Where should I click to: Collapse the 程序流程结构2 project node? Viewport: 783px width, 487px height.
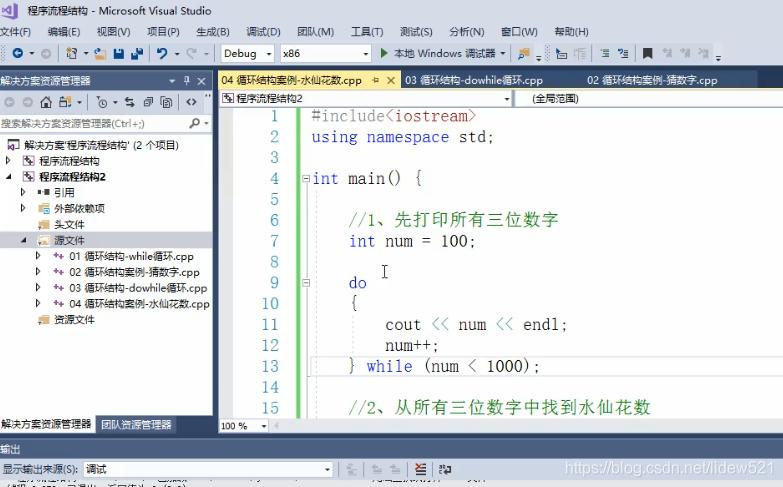point(8,176)
